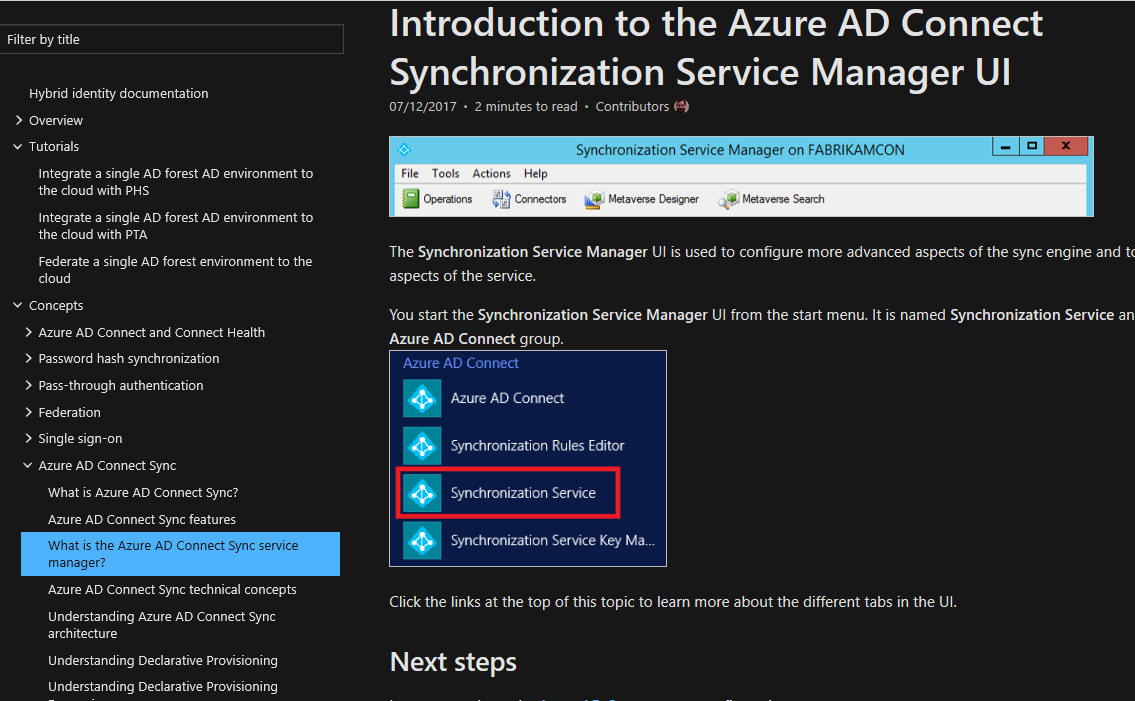Screen dimensions: 1135x701
Task: Open the File menu
Action: [409, 173]
